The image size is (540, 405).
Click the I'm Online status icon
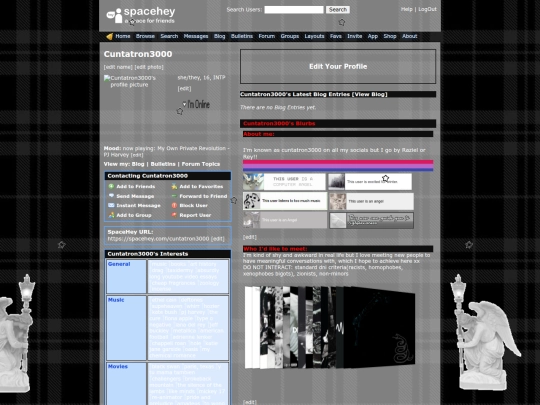(196, 104)
